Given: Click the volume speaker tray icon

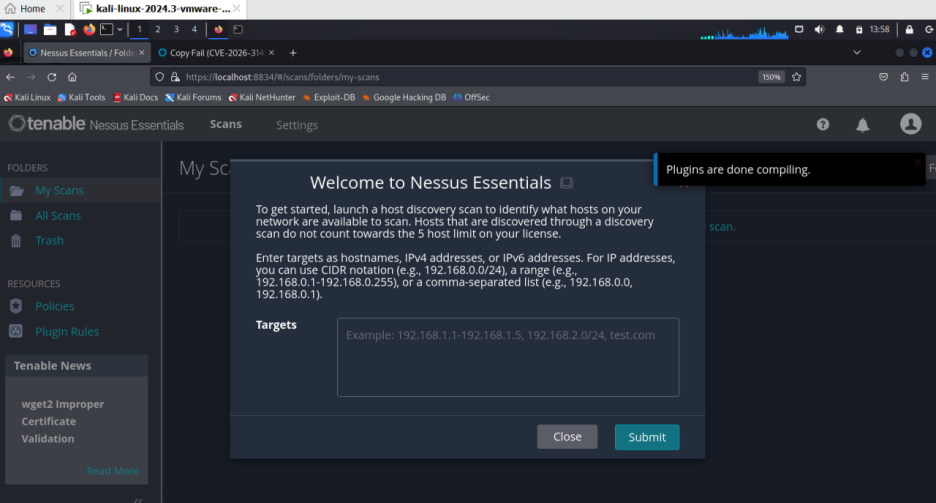Looking at the screenshot, I should point(819,29).
